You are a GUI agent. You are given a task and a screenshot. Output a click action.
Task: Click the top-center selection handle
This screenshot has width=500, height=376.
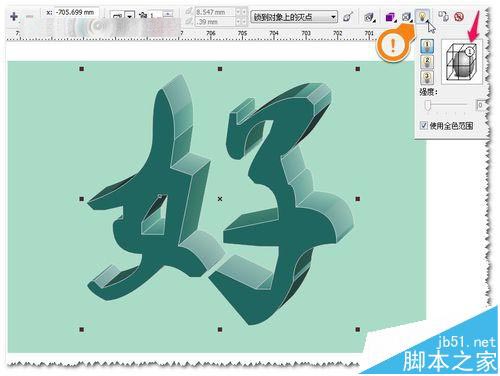click(x=220, y=69)
